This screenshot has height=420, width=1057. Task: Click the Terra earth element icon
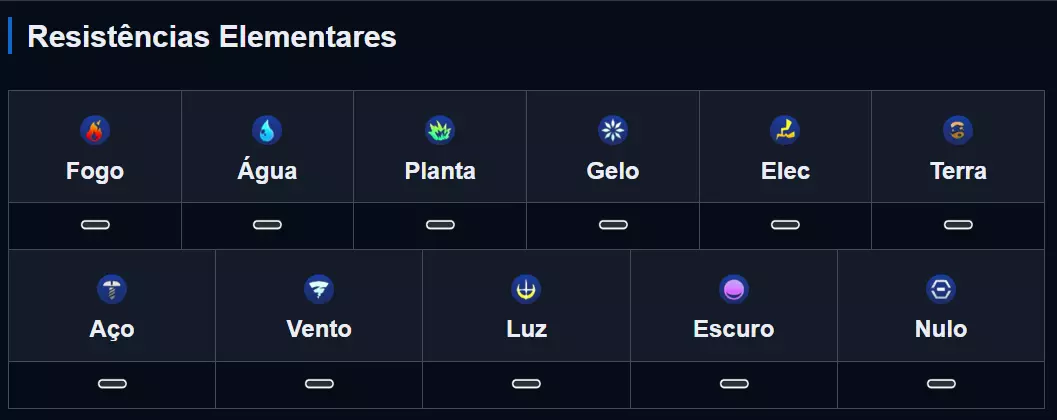(x=958, y=130)
